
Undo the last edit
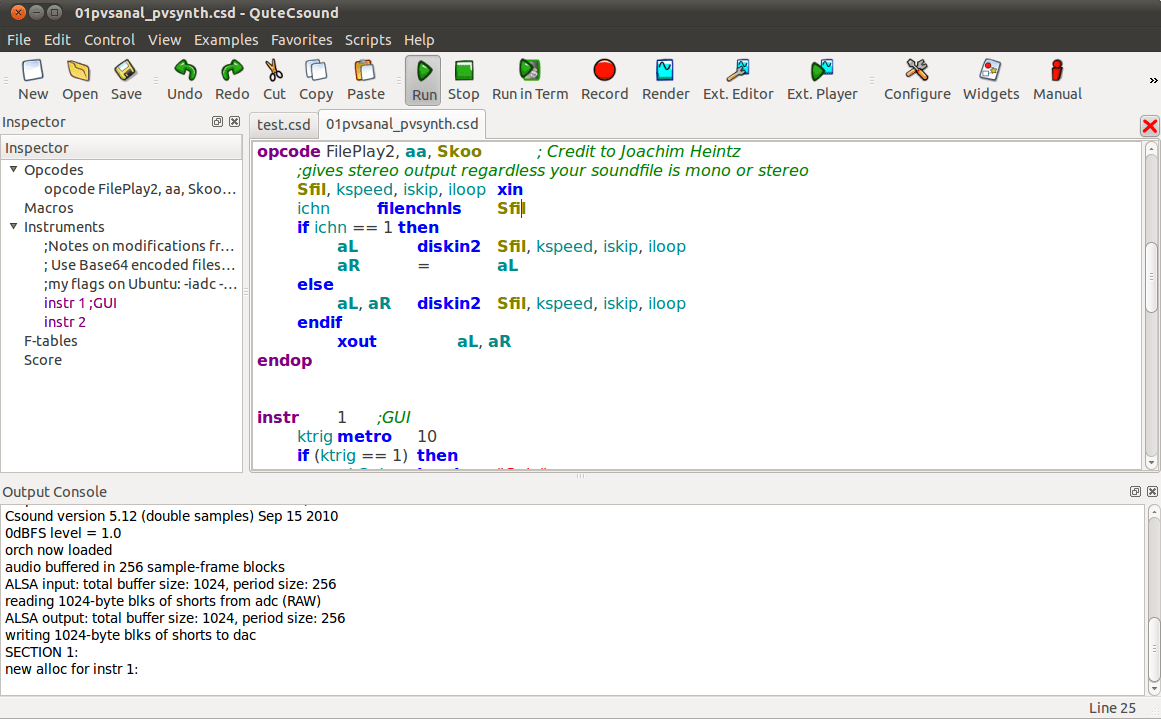[184, 80]
